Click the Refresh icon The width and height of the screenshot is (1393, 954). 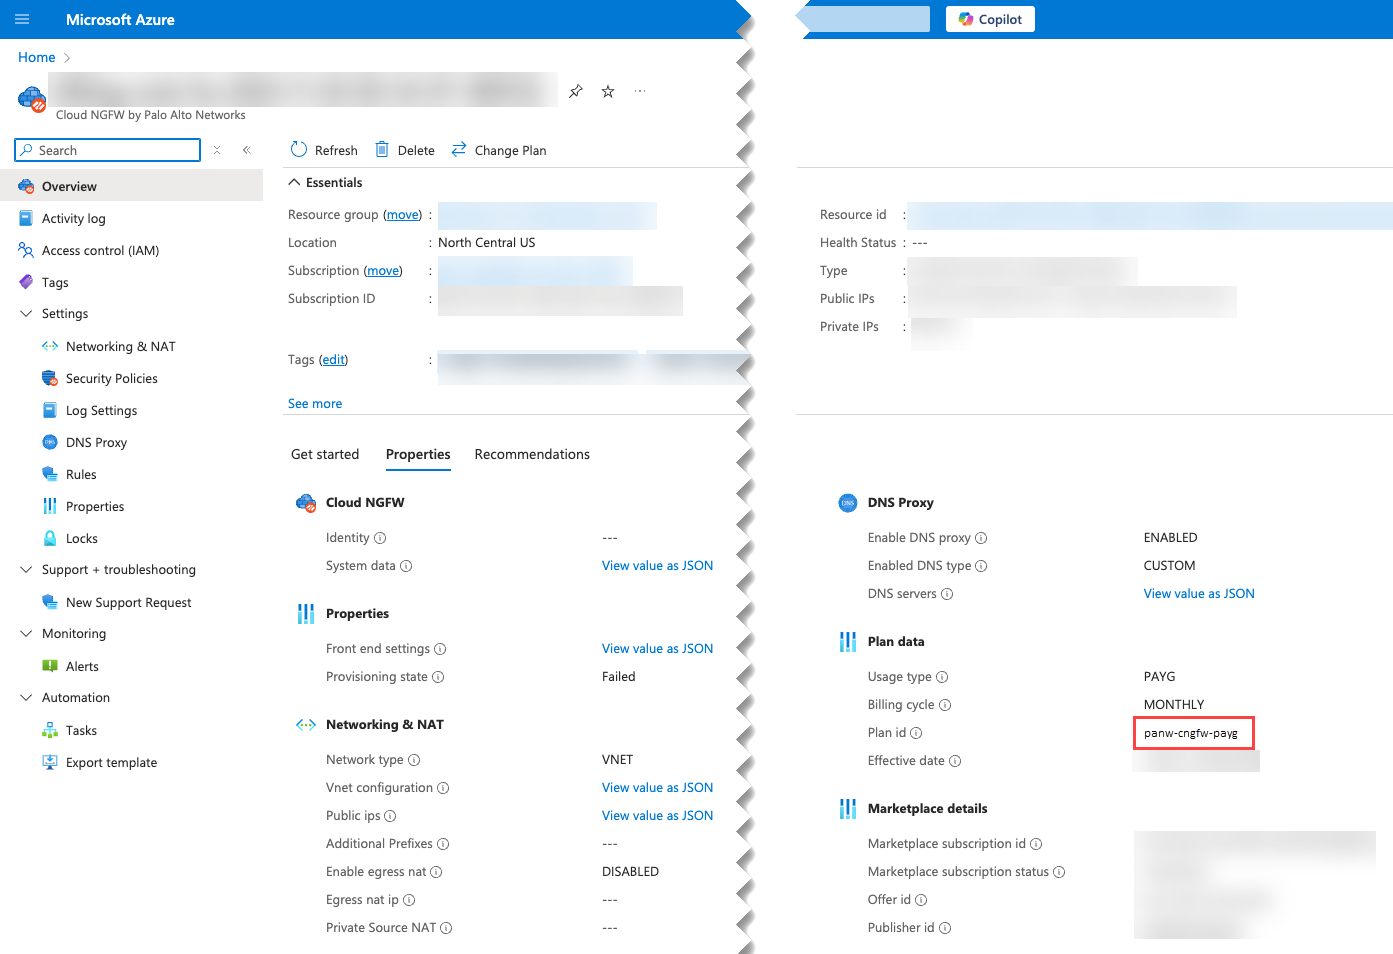[x=299, y=150]
